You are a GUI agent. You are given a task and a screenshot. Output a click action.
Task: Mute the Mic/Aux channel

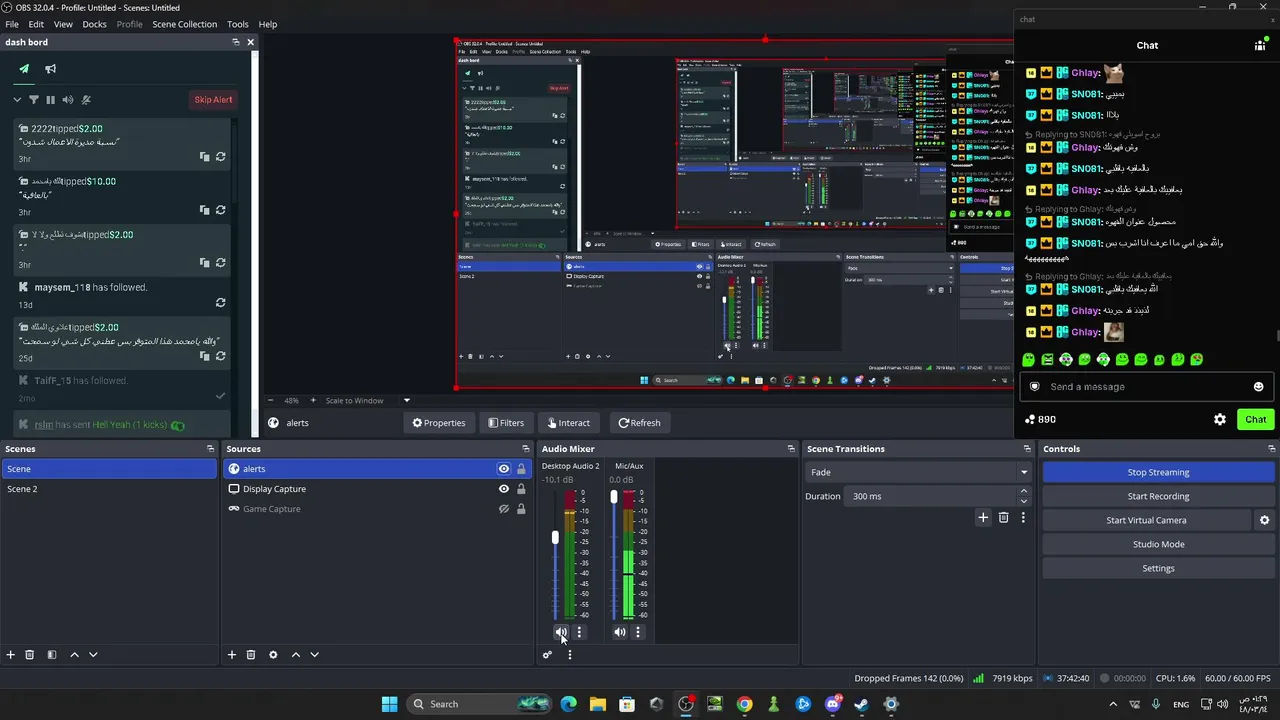[x=620, y=632]
